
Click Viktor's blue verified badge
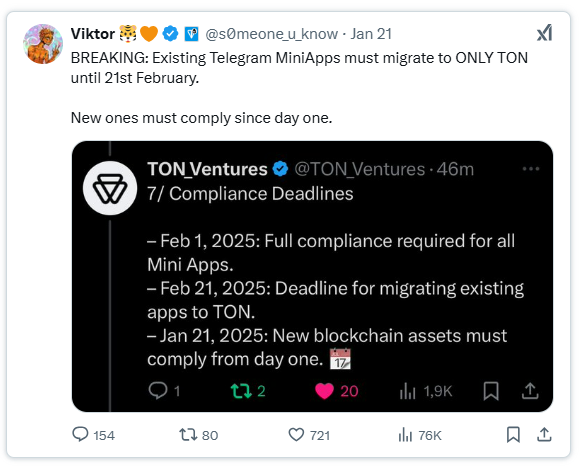point(170,34)
